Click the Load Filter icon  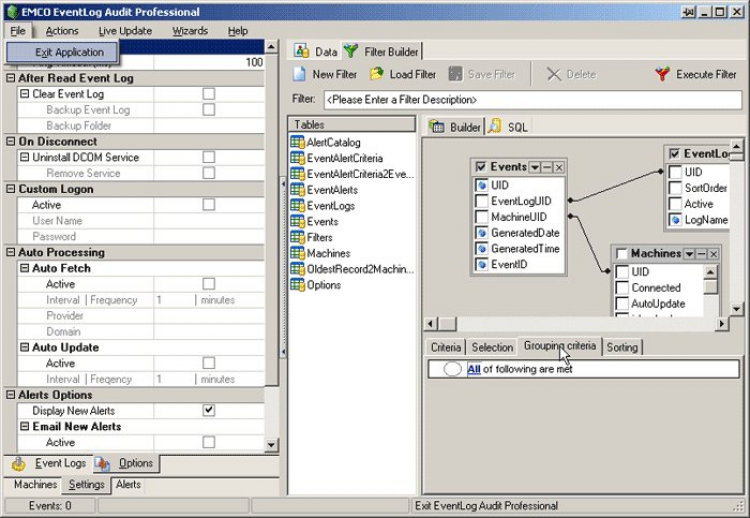[377, 74]
